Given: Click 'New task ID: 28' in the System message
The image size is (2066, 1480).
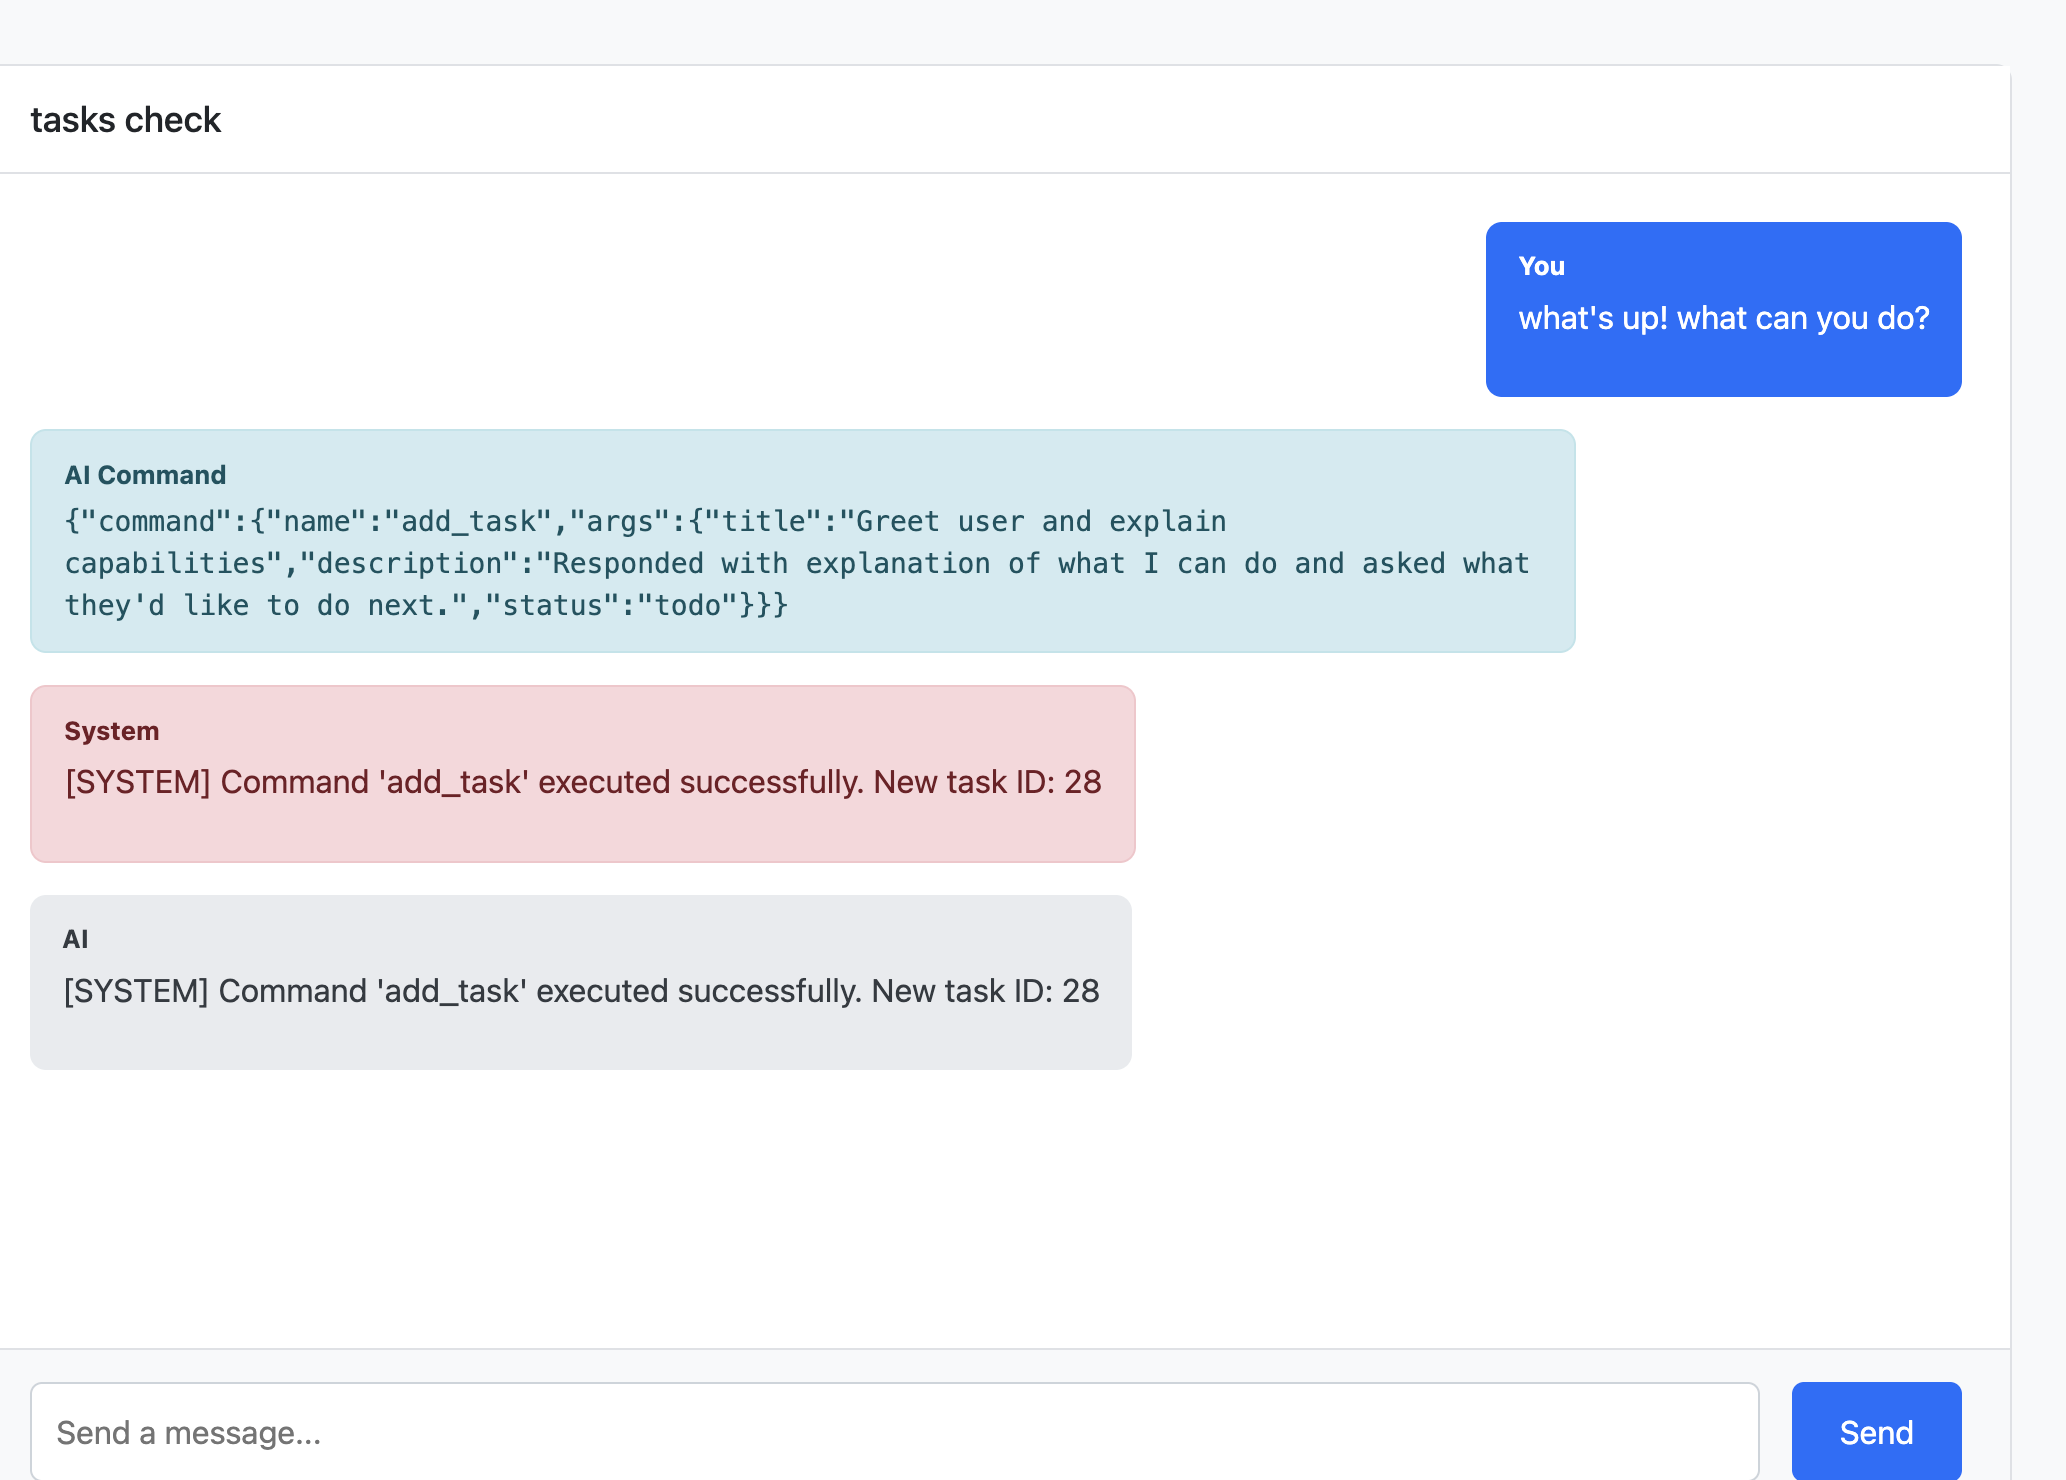Looking at the screenshot, I should [x=986, y=782].
